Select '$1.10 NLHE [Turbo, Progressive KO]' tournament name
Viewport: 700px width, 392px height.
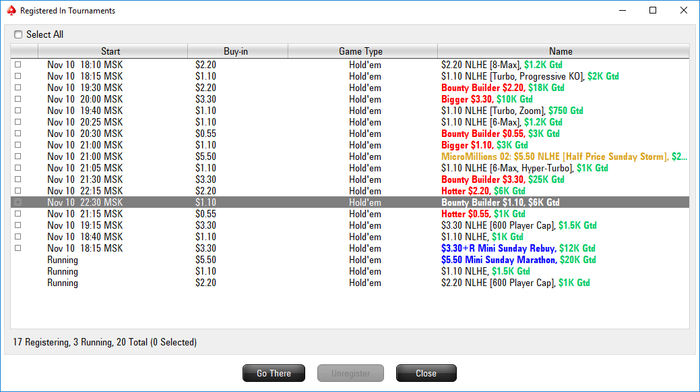pyautogui.click(x=512, y=76)
